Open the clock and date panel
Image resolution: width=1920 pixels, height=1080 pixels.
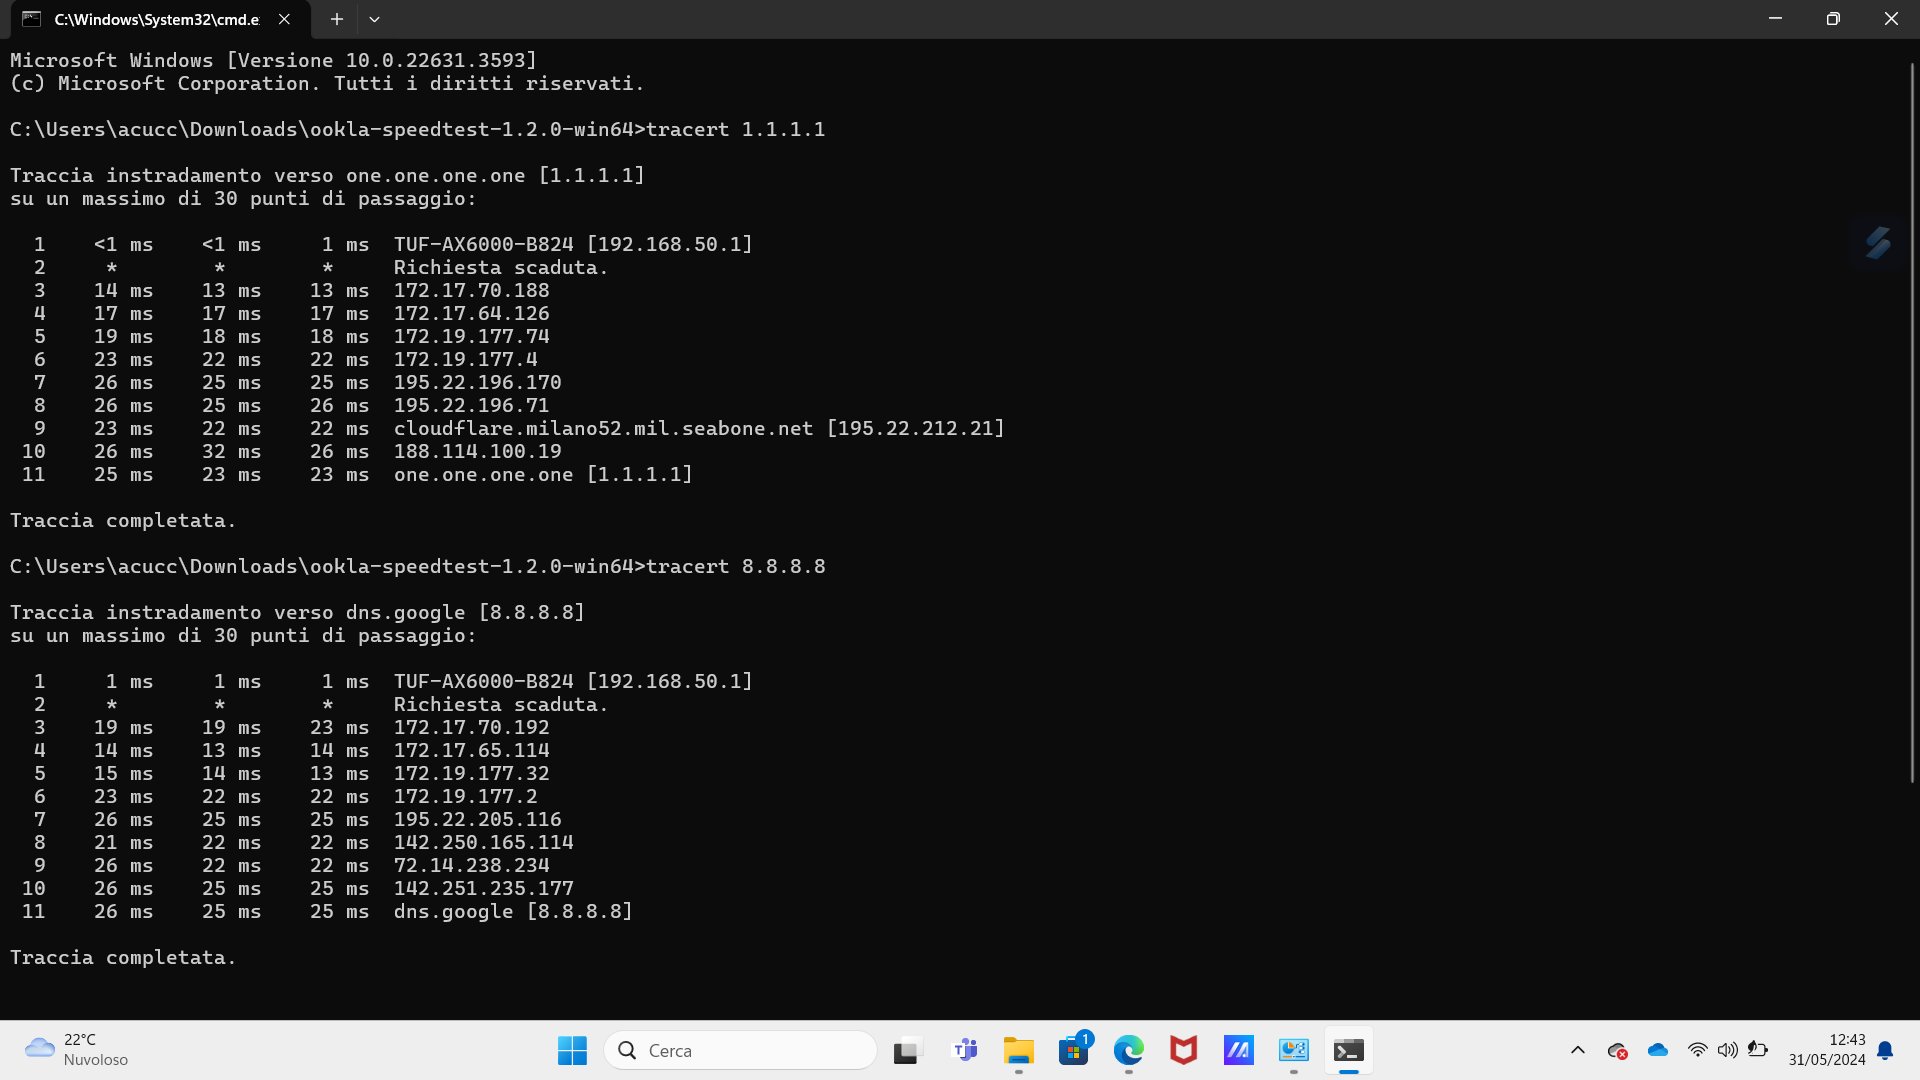click(1827, 1050)
